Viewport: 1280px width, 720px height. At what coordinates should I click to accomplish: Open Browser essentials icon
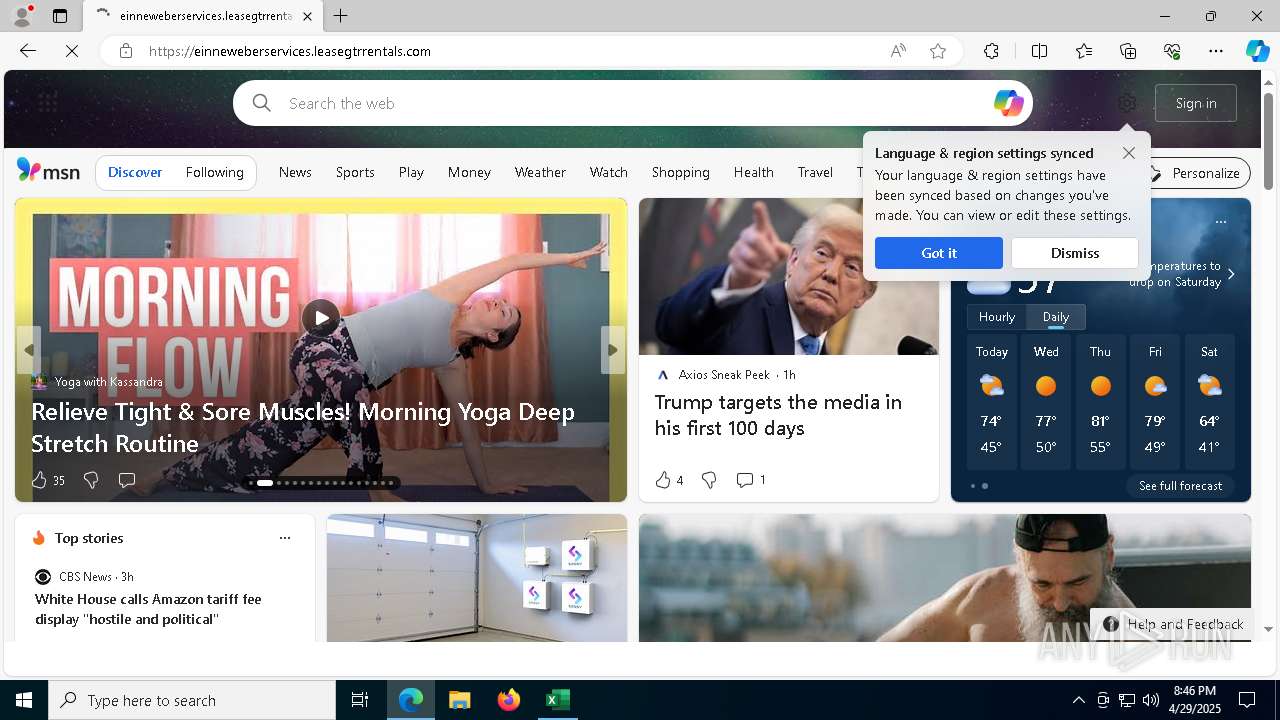[1172, 51]
